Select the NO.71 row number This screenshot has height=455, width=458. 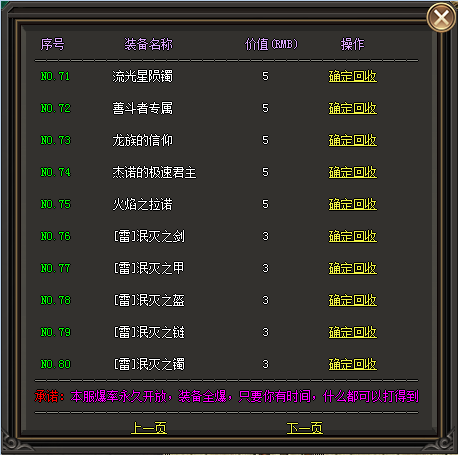tap(55, 76)
